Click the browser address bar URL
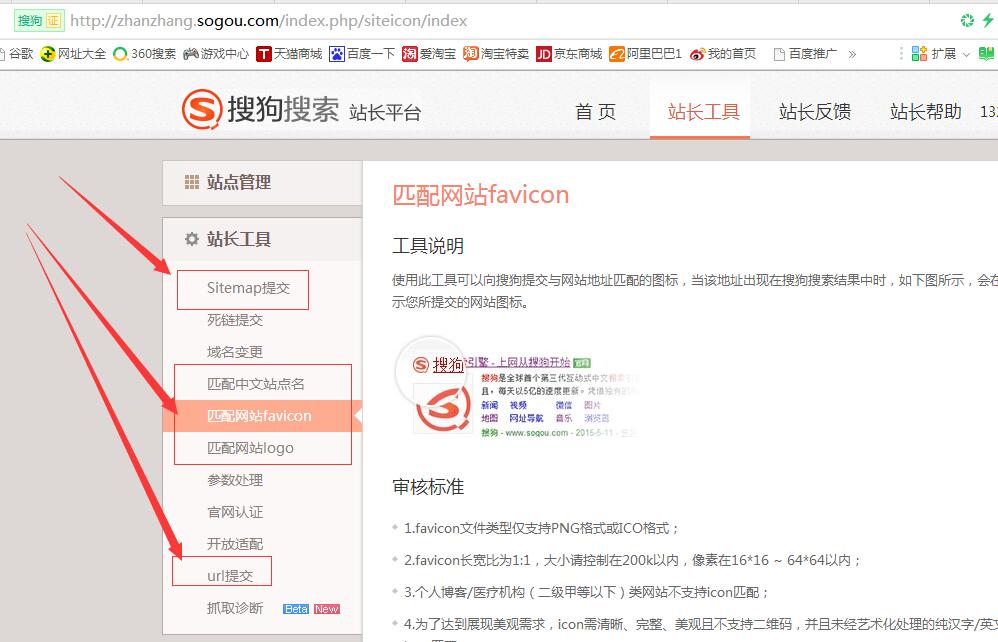 pos(268,21)
